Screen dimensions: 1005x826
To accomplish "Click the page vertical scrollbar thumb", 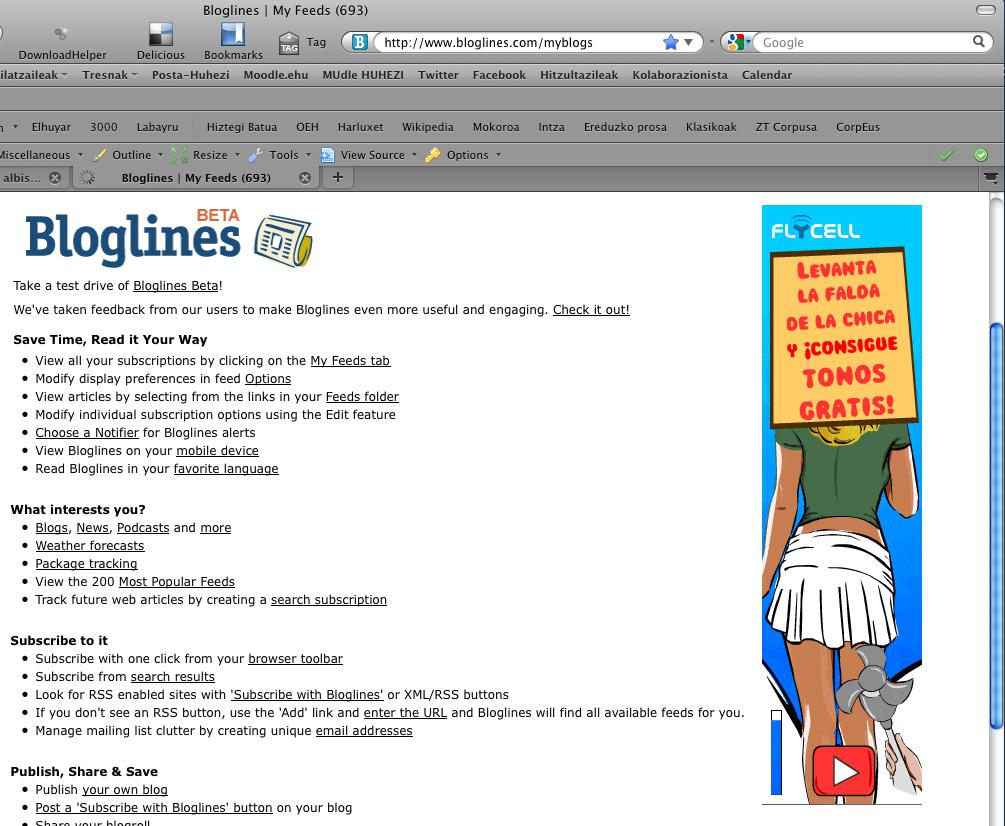I will click(997, 525).
